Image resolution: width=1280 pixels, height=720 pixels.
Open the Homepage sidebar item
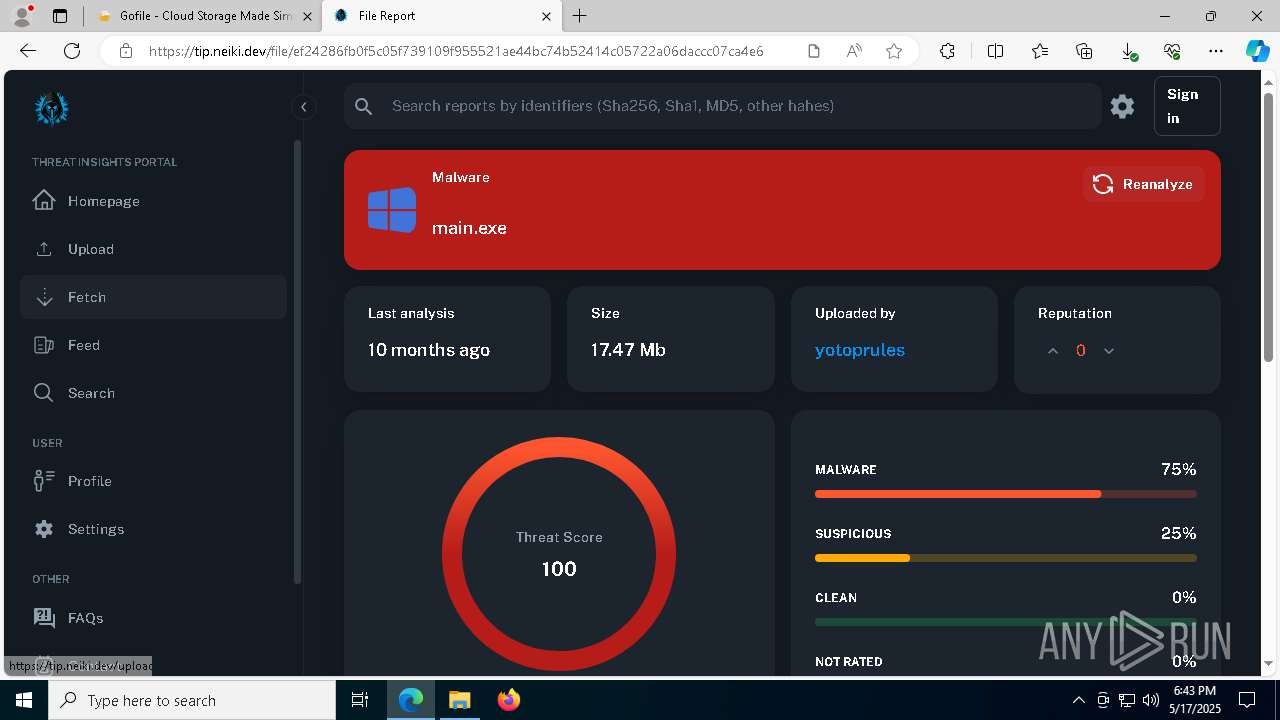[153, 201]
